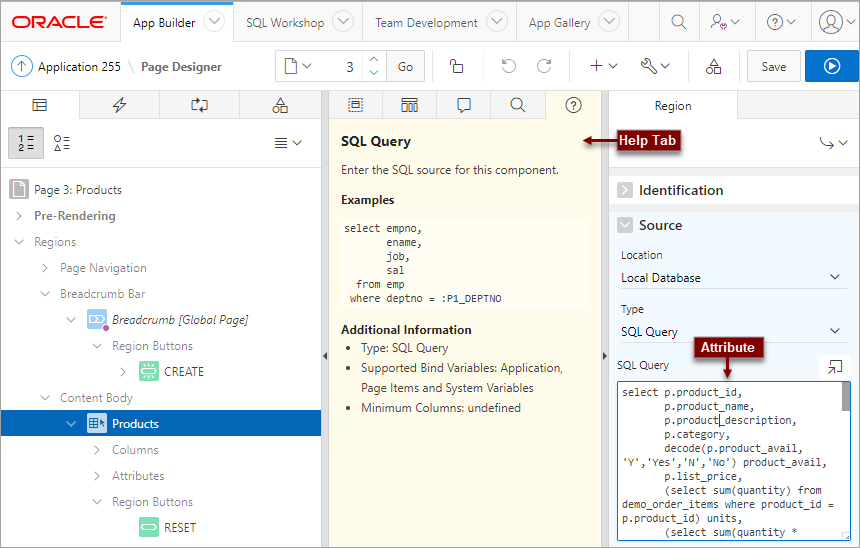Image resolution: width=860 pixels, height=548 pixels.
Task: Open the Utilities wrench menu
Action: (655, 66)
